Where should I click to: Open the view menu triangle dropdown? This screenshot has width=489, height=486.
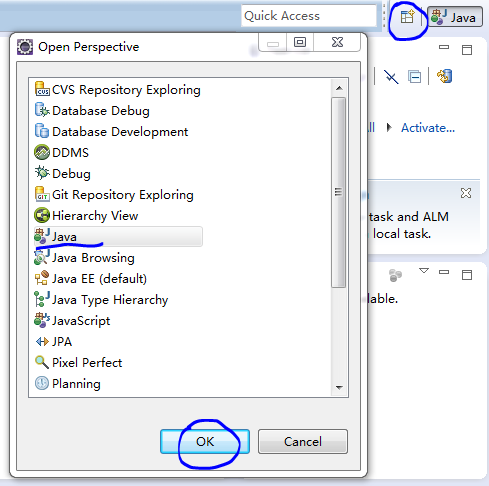pyautogui.click(x=424, y=271)
